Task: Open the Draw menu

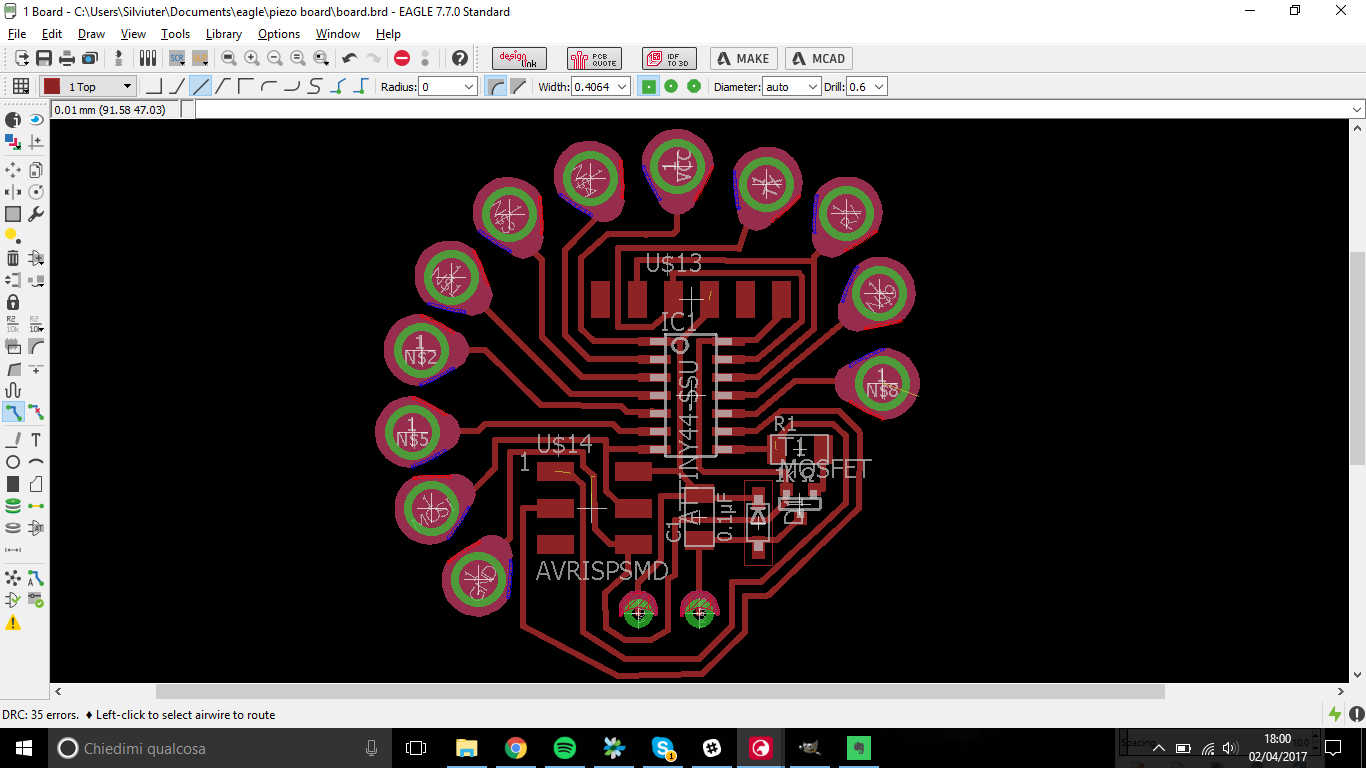Action: click(x=91, y=34)
